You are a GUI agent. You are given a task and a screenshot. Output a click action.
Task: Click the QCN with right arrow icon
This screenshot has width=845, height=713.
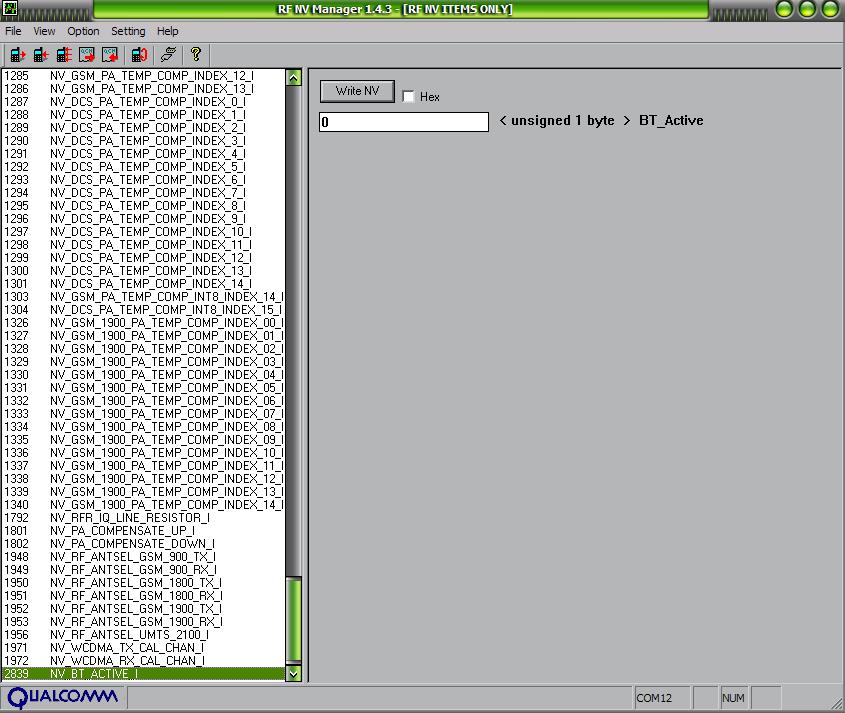click(x=87, y=54)
